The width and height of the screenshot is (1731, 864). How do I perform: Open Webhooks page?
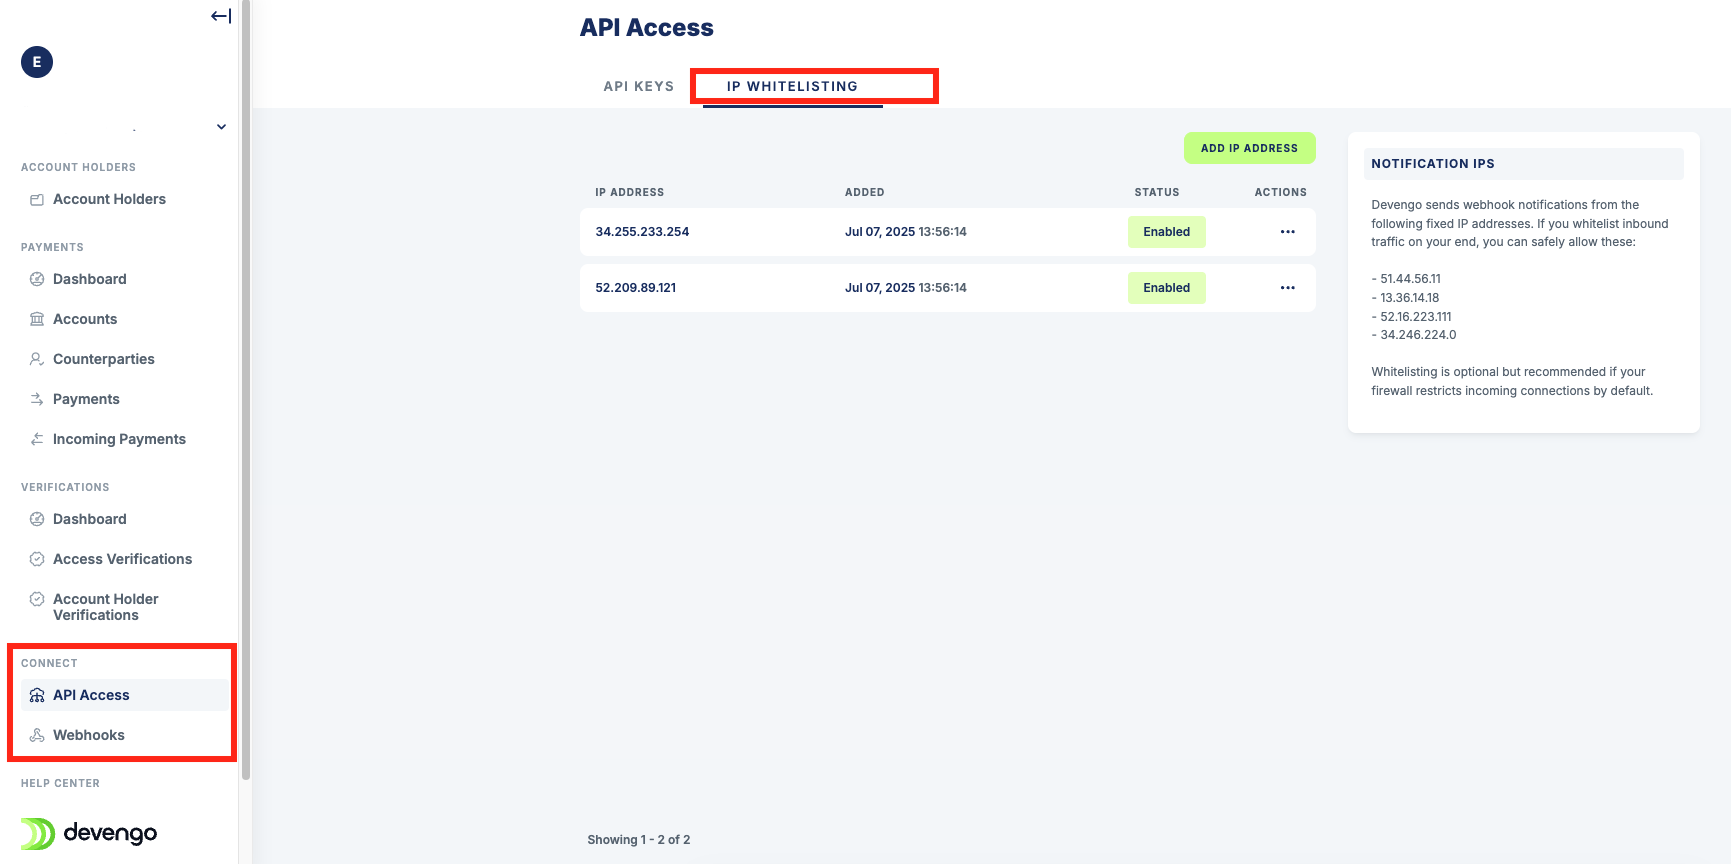click(x=89, y=735)
